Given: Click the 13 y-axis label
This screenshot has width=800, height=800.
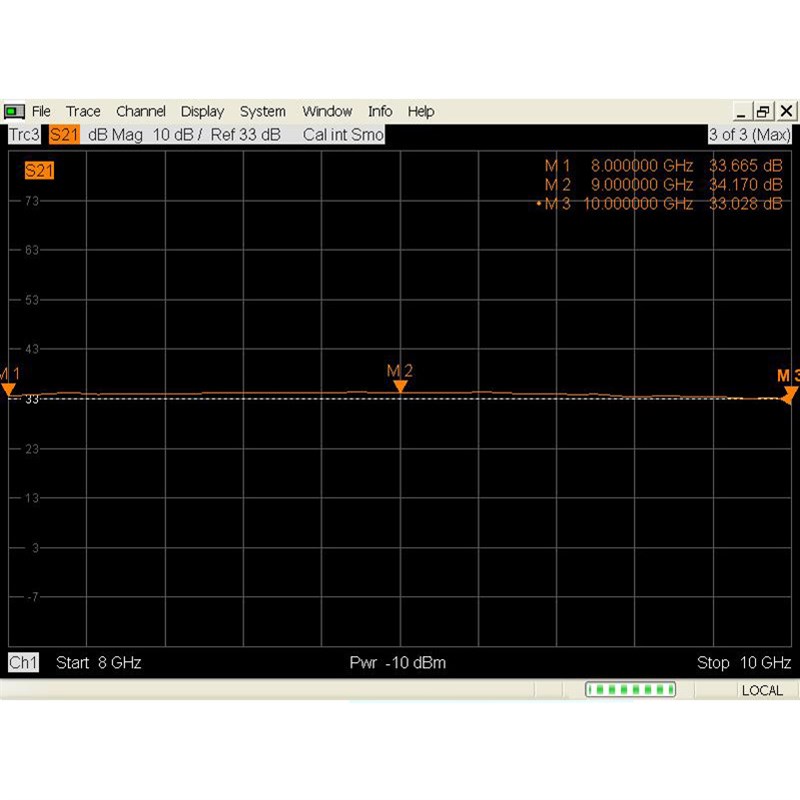Looking at the screenshot, I should tap(32, 498).
